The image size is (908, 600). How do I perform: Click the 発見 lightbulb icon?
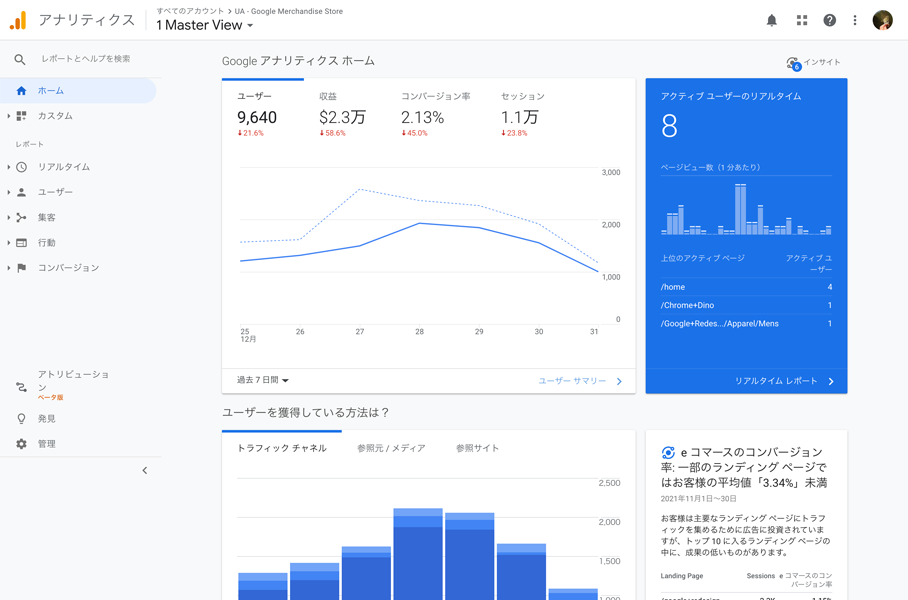click(21, 419)
